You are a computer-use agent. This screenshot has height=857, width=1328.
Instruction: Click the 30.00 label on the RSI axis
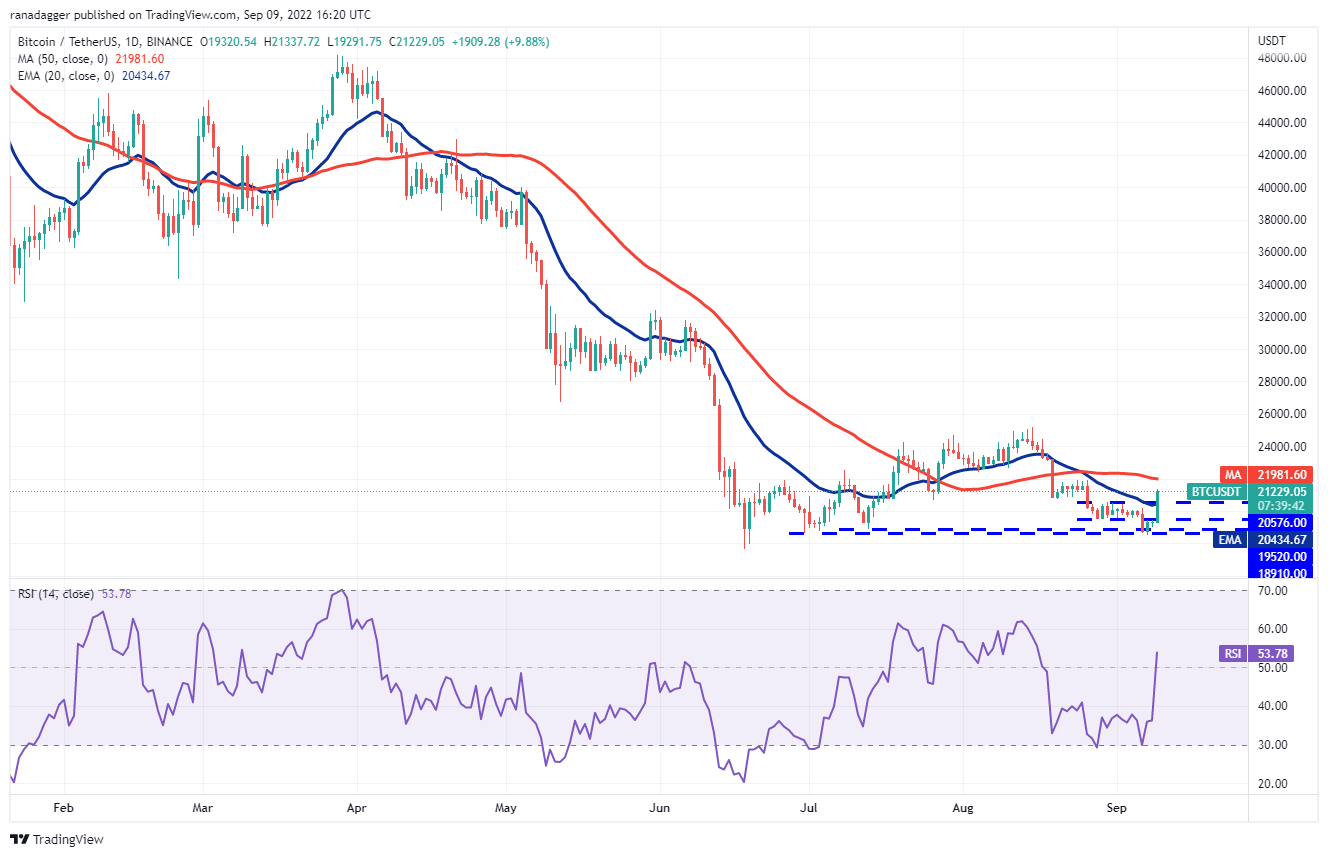coord(1271,745)
